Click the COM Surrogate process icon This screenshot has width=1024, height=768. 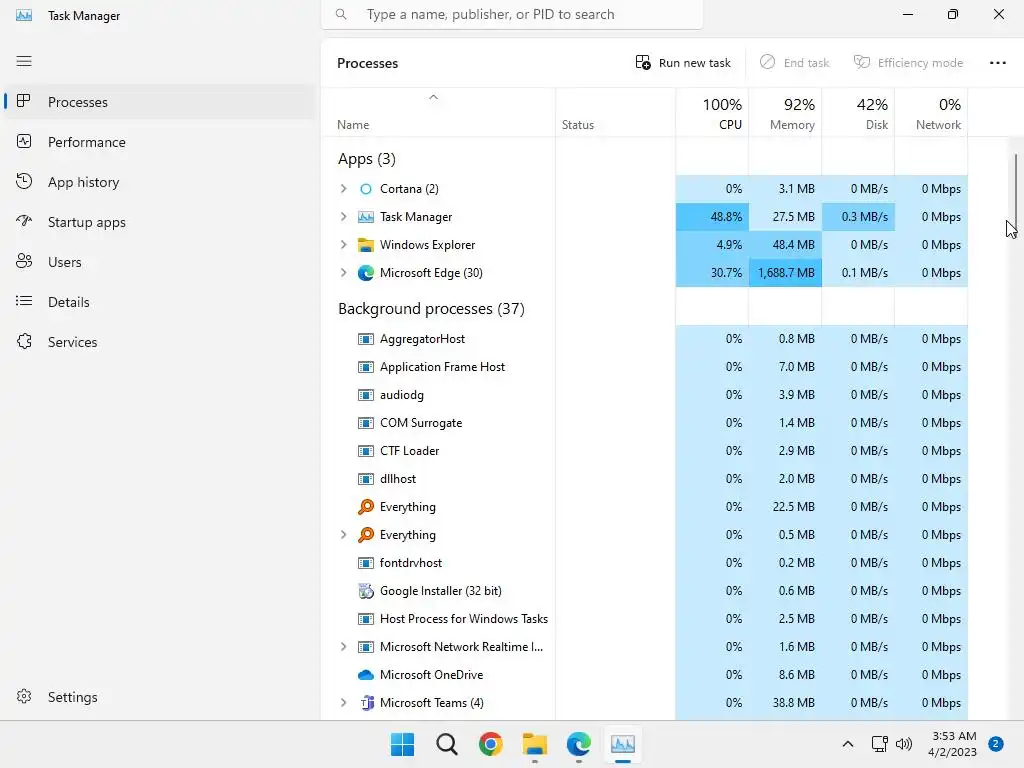pos(366,423)
